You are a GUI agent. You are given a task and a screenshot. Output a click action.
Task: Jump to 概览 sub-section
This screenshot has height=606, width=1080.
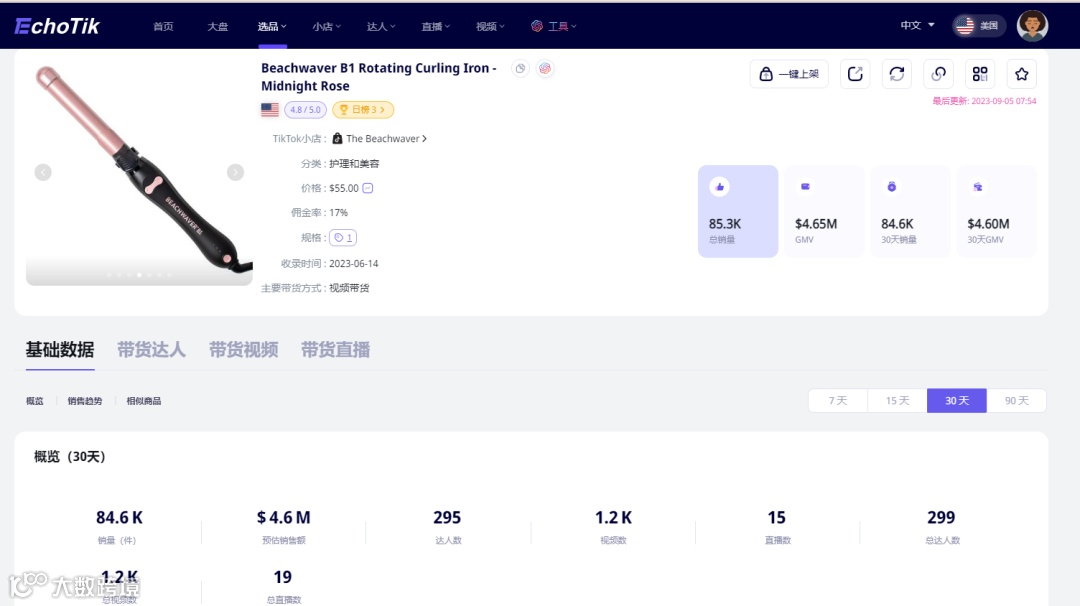point(34,401)
